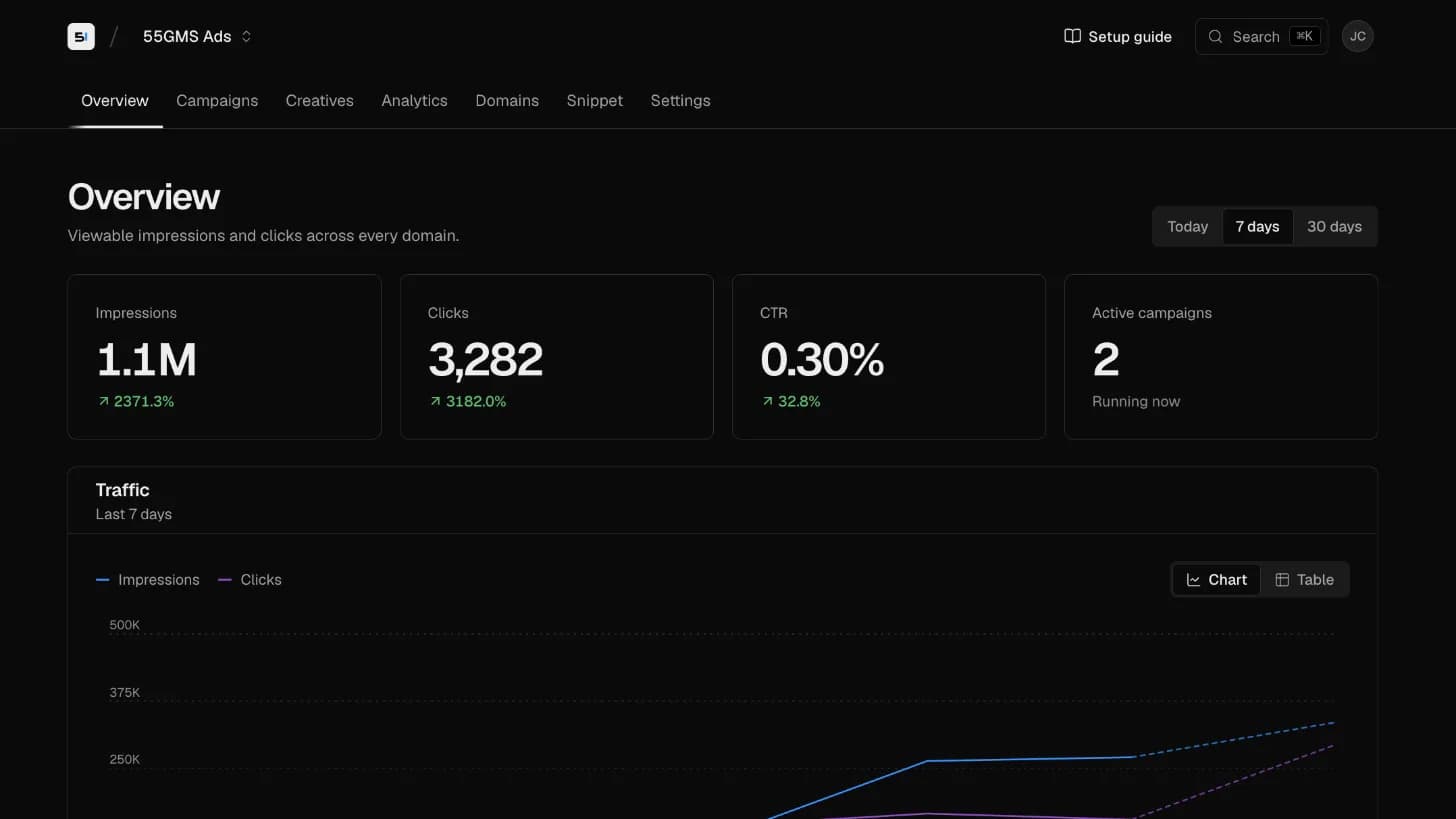
Task: Click the Impressions stat card
Action: click(x=224, y=357)
